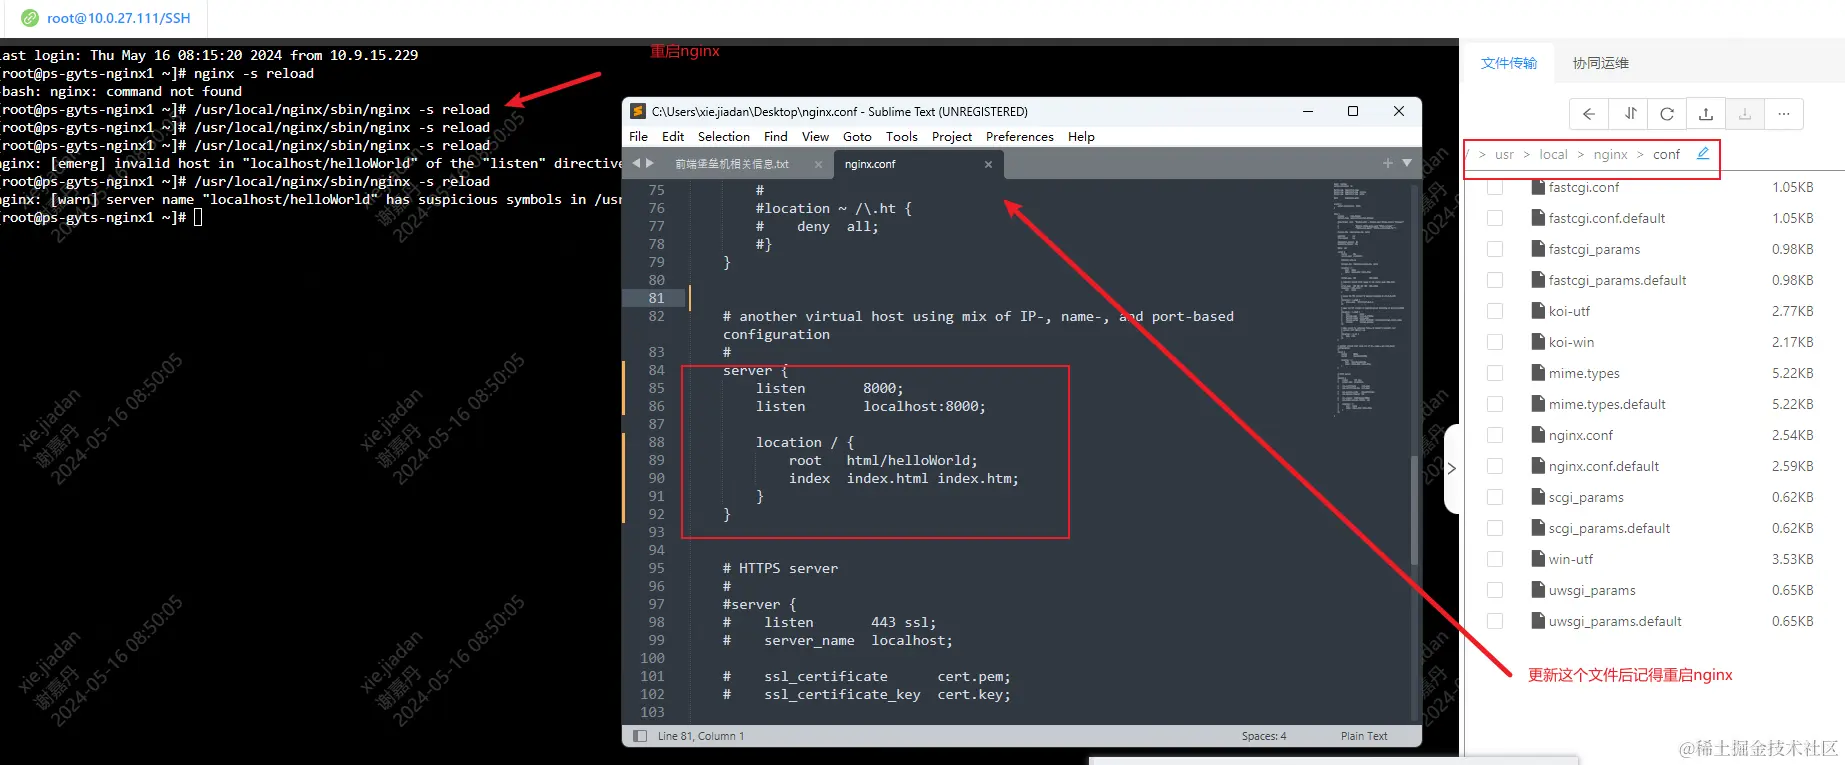Click the SSH connection status icon
Viewport: 1845px width, 765px height.
click(30, 18)
